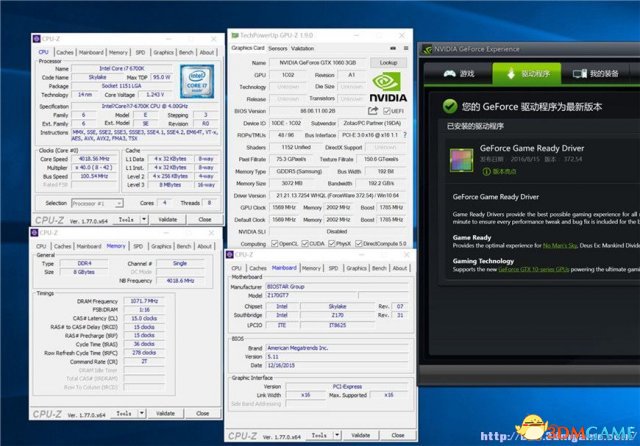This screenshot has height=446, width=640.
Task: Toggle the OpenCL checkbox
Action: [274, 244]
